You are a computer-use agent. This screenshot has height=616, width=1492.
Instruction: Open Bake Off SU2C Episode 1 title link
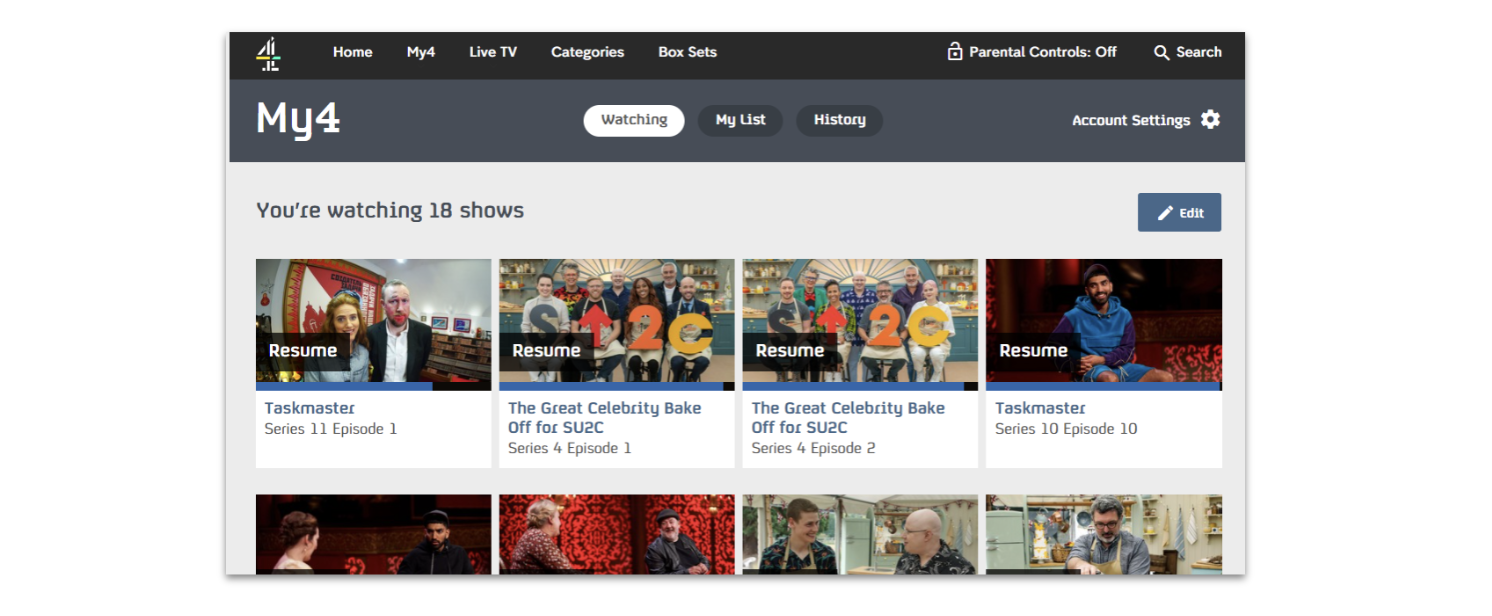coord(604,418)
